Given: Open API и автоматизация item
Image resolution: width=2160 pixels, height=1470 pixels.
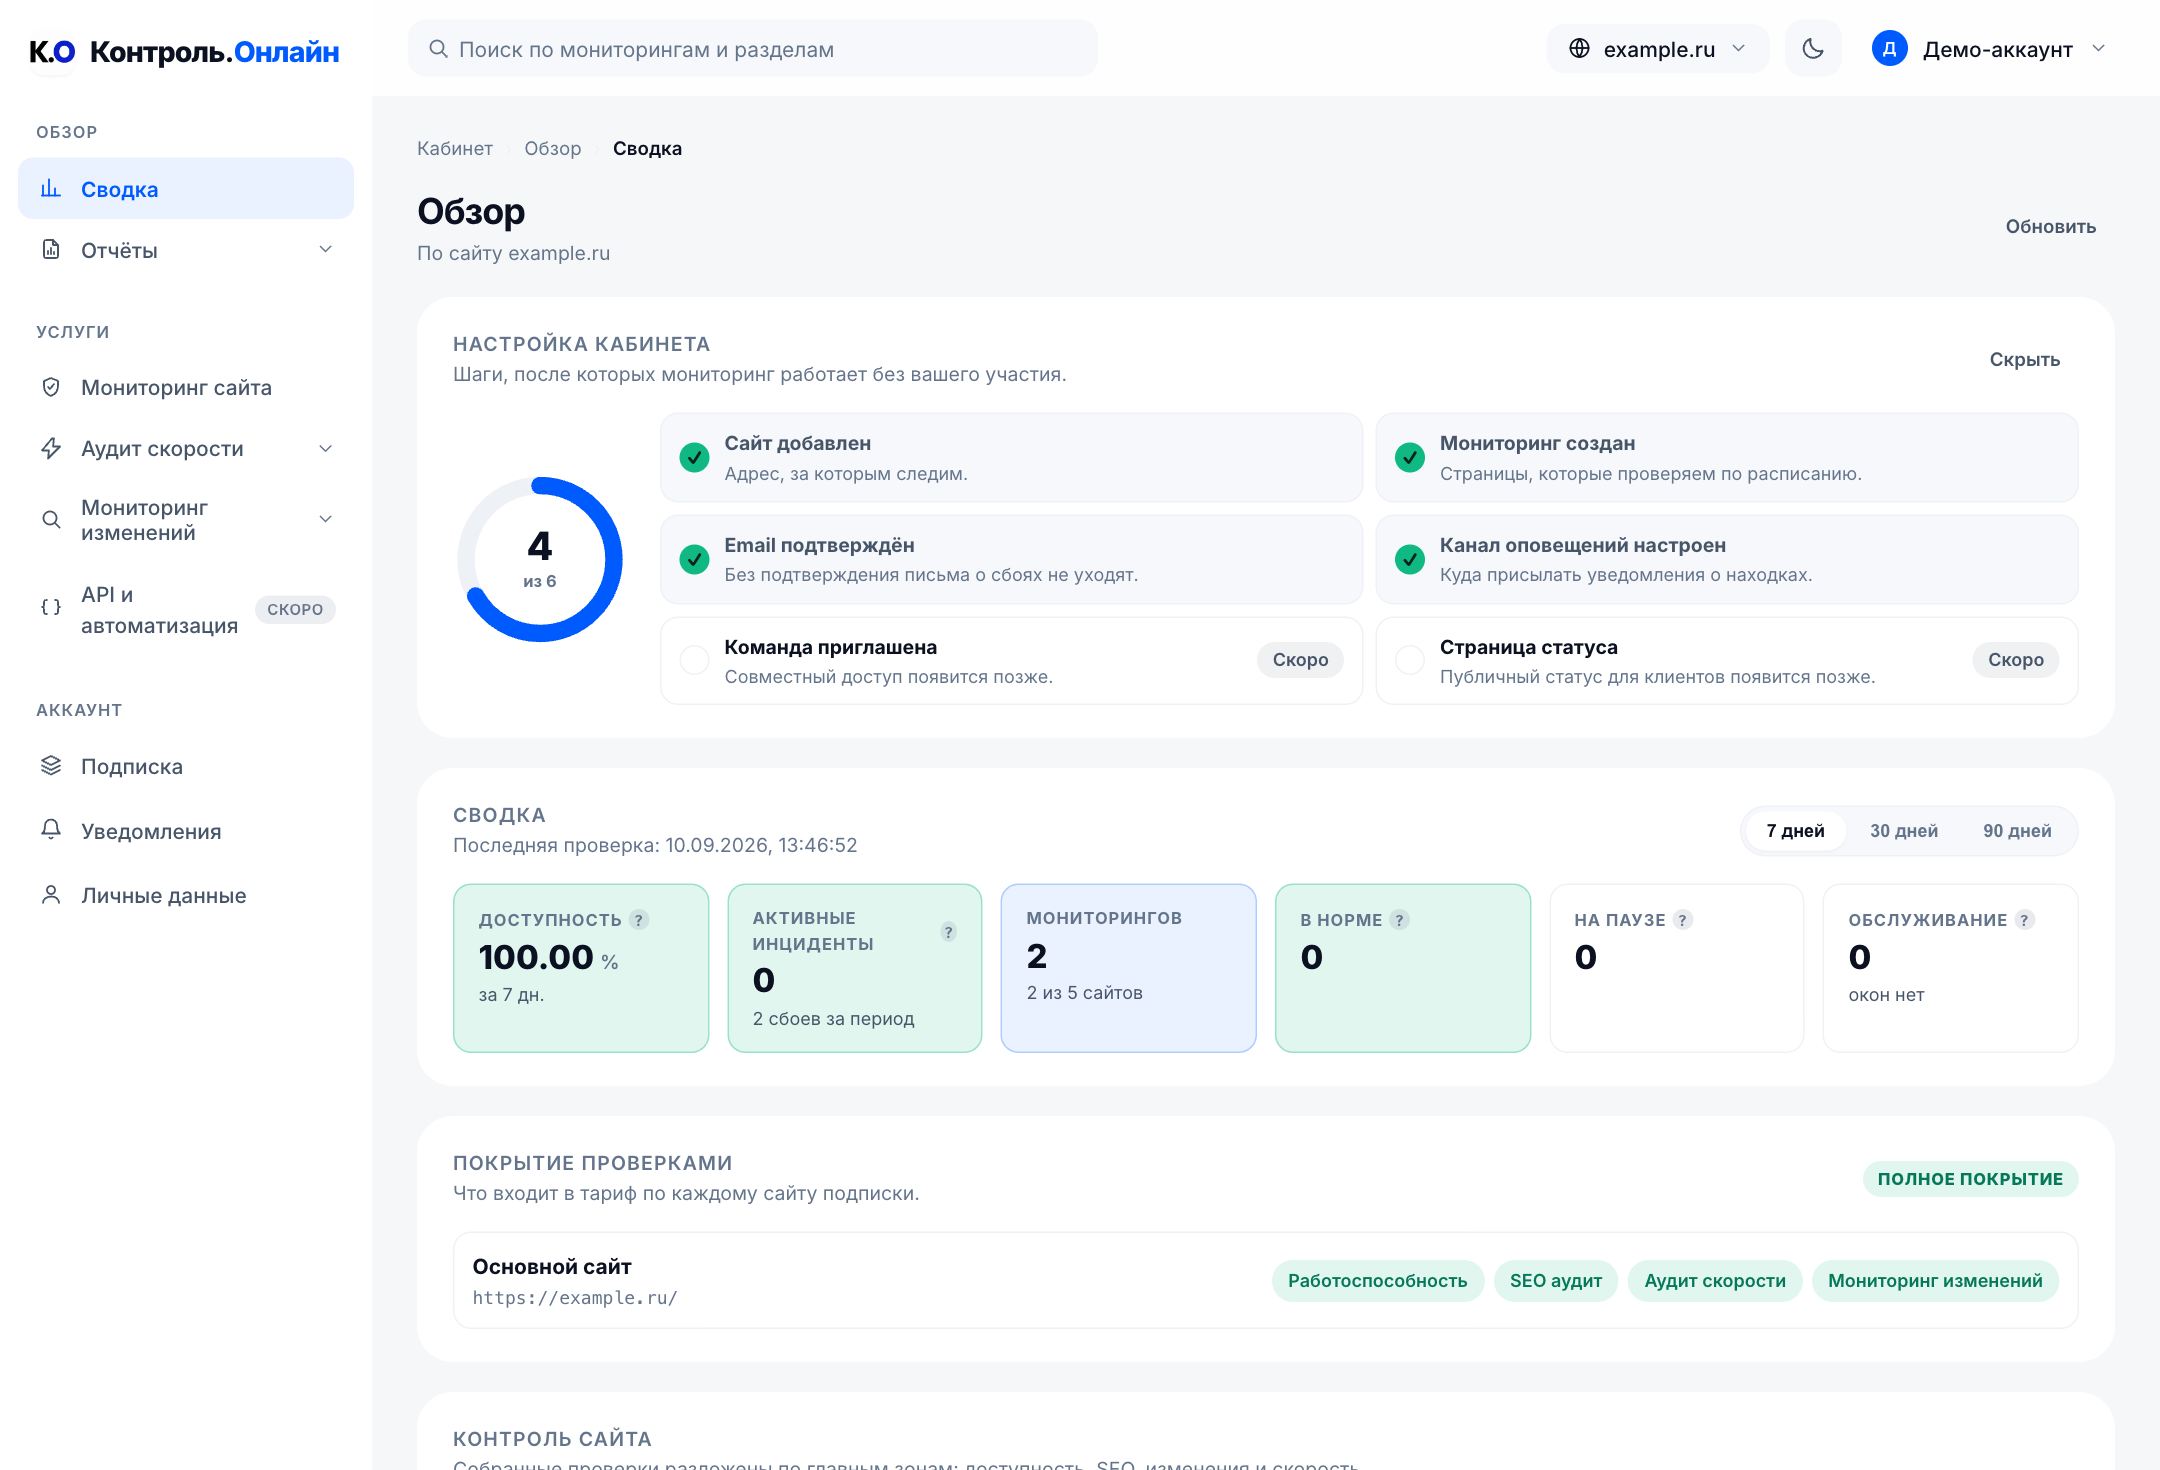Looking at the screenshot, I should click(186, 609).
